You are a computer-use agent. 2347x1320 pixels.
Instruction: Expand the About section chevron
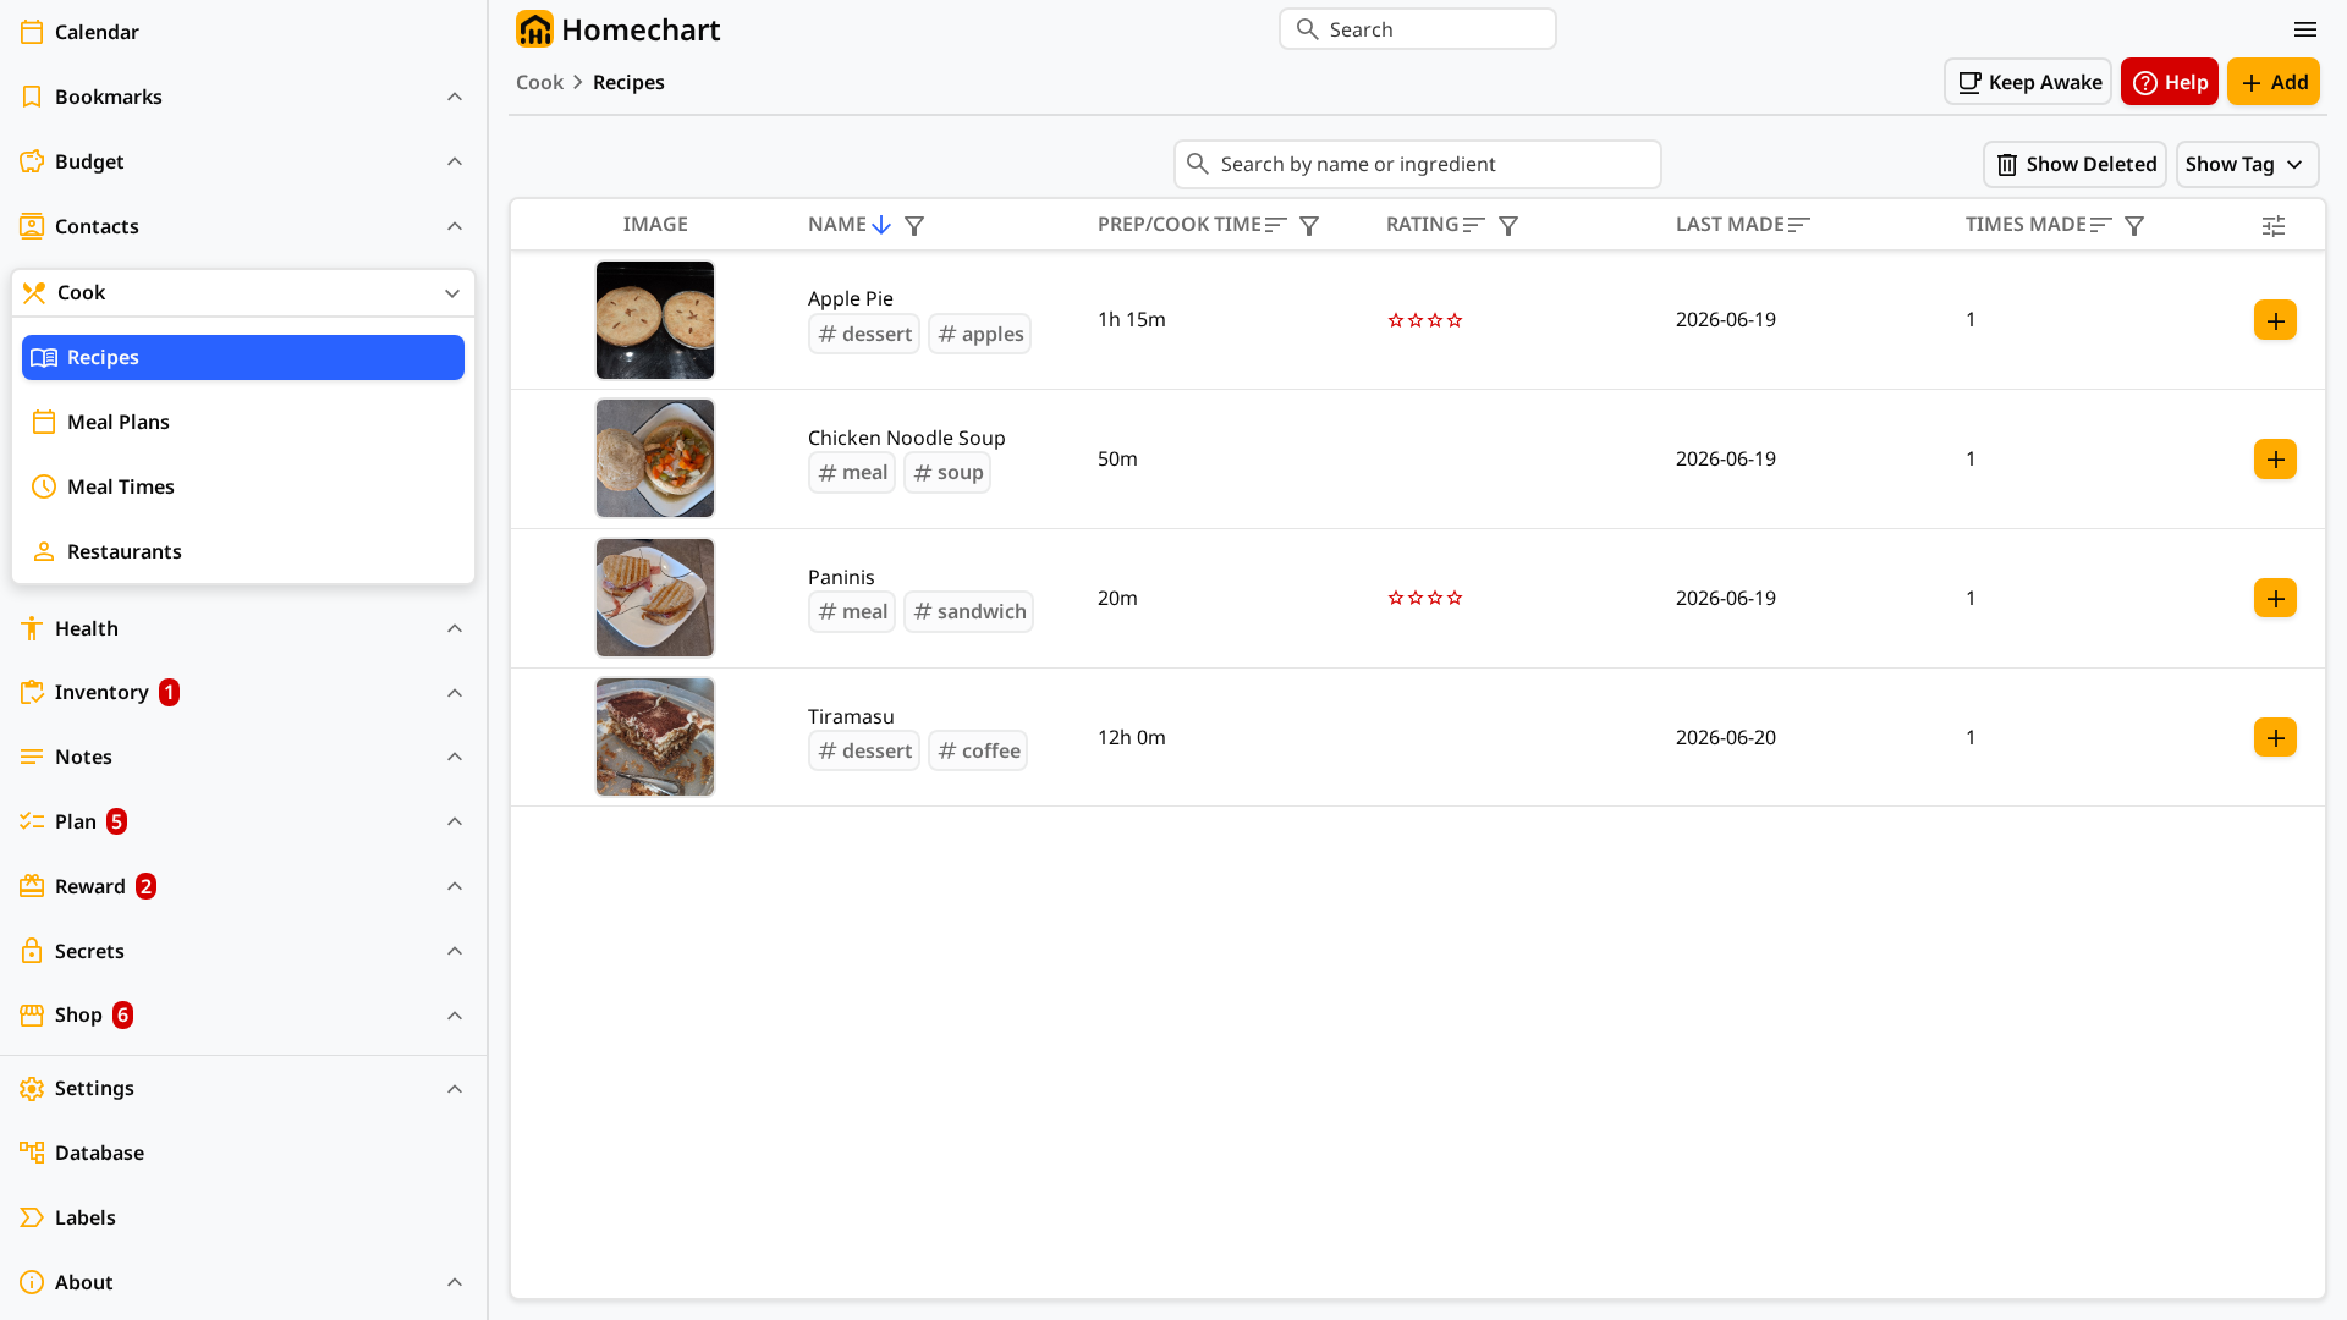click(454, 1282)
